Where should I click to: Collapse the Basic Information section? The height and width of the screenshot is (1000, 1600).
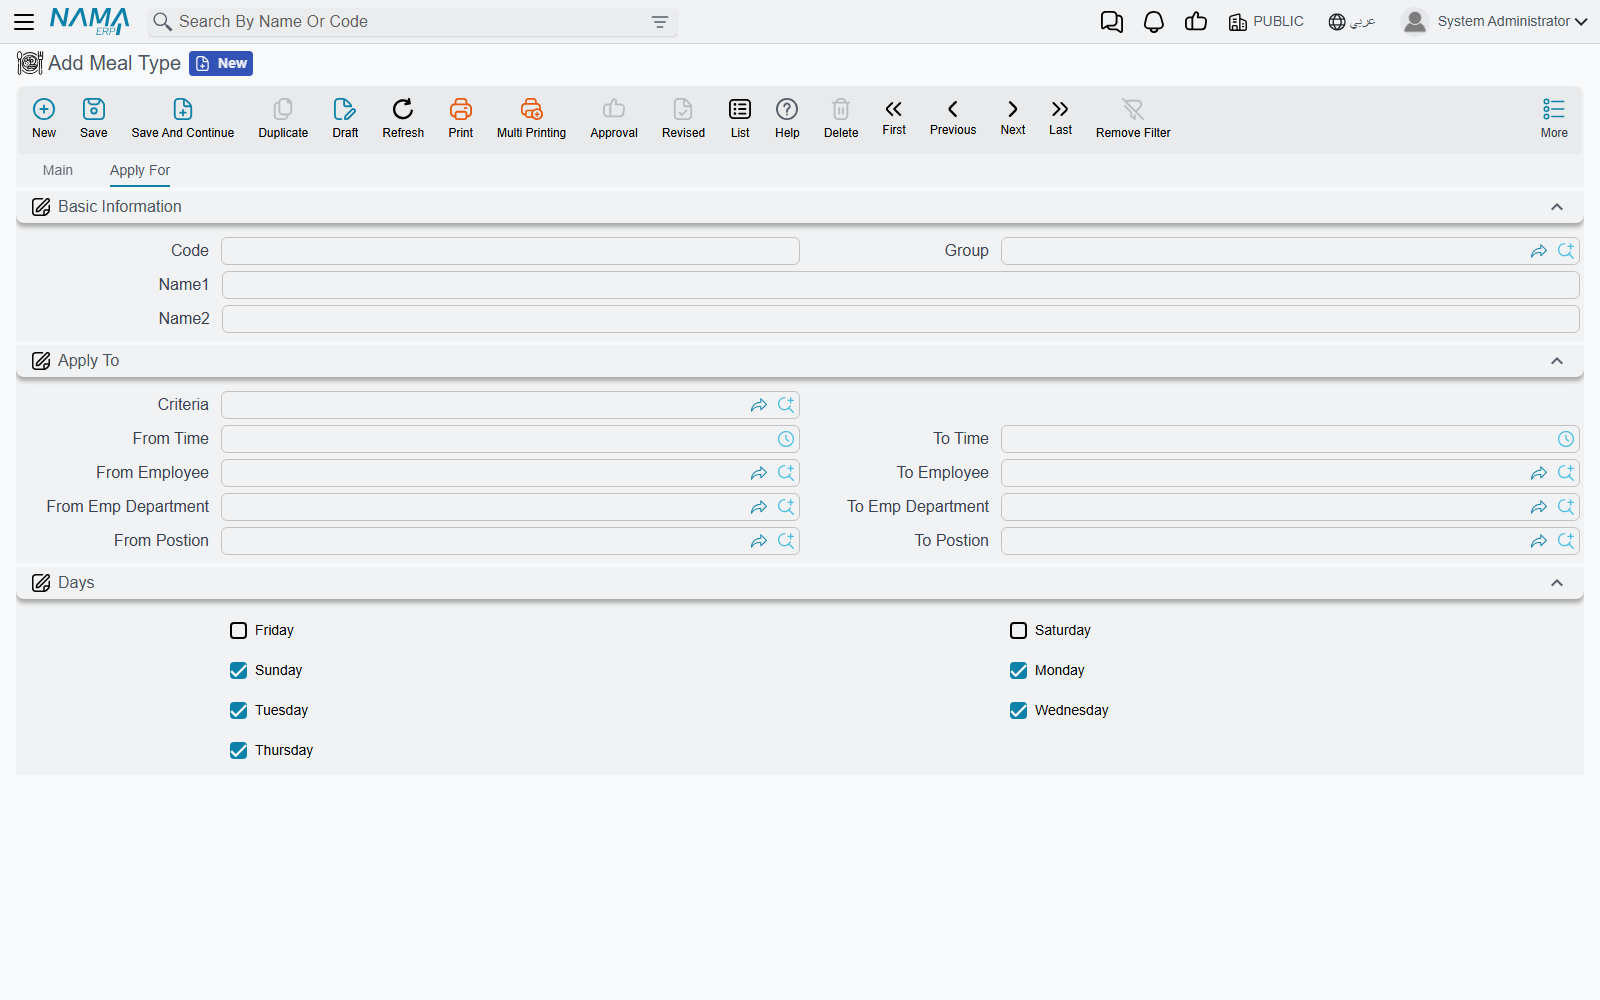coord(1556,207)
